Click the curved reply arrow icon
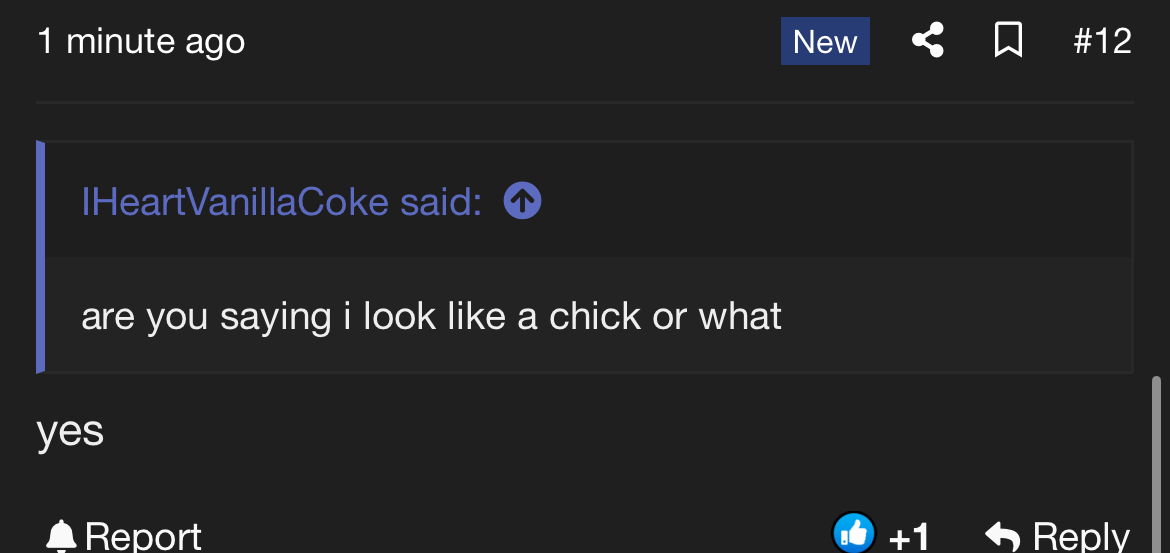The width and height of the screenshot is (1170, 553). click(1002, 536)
